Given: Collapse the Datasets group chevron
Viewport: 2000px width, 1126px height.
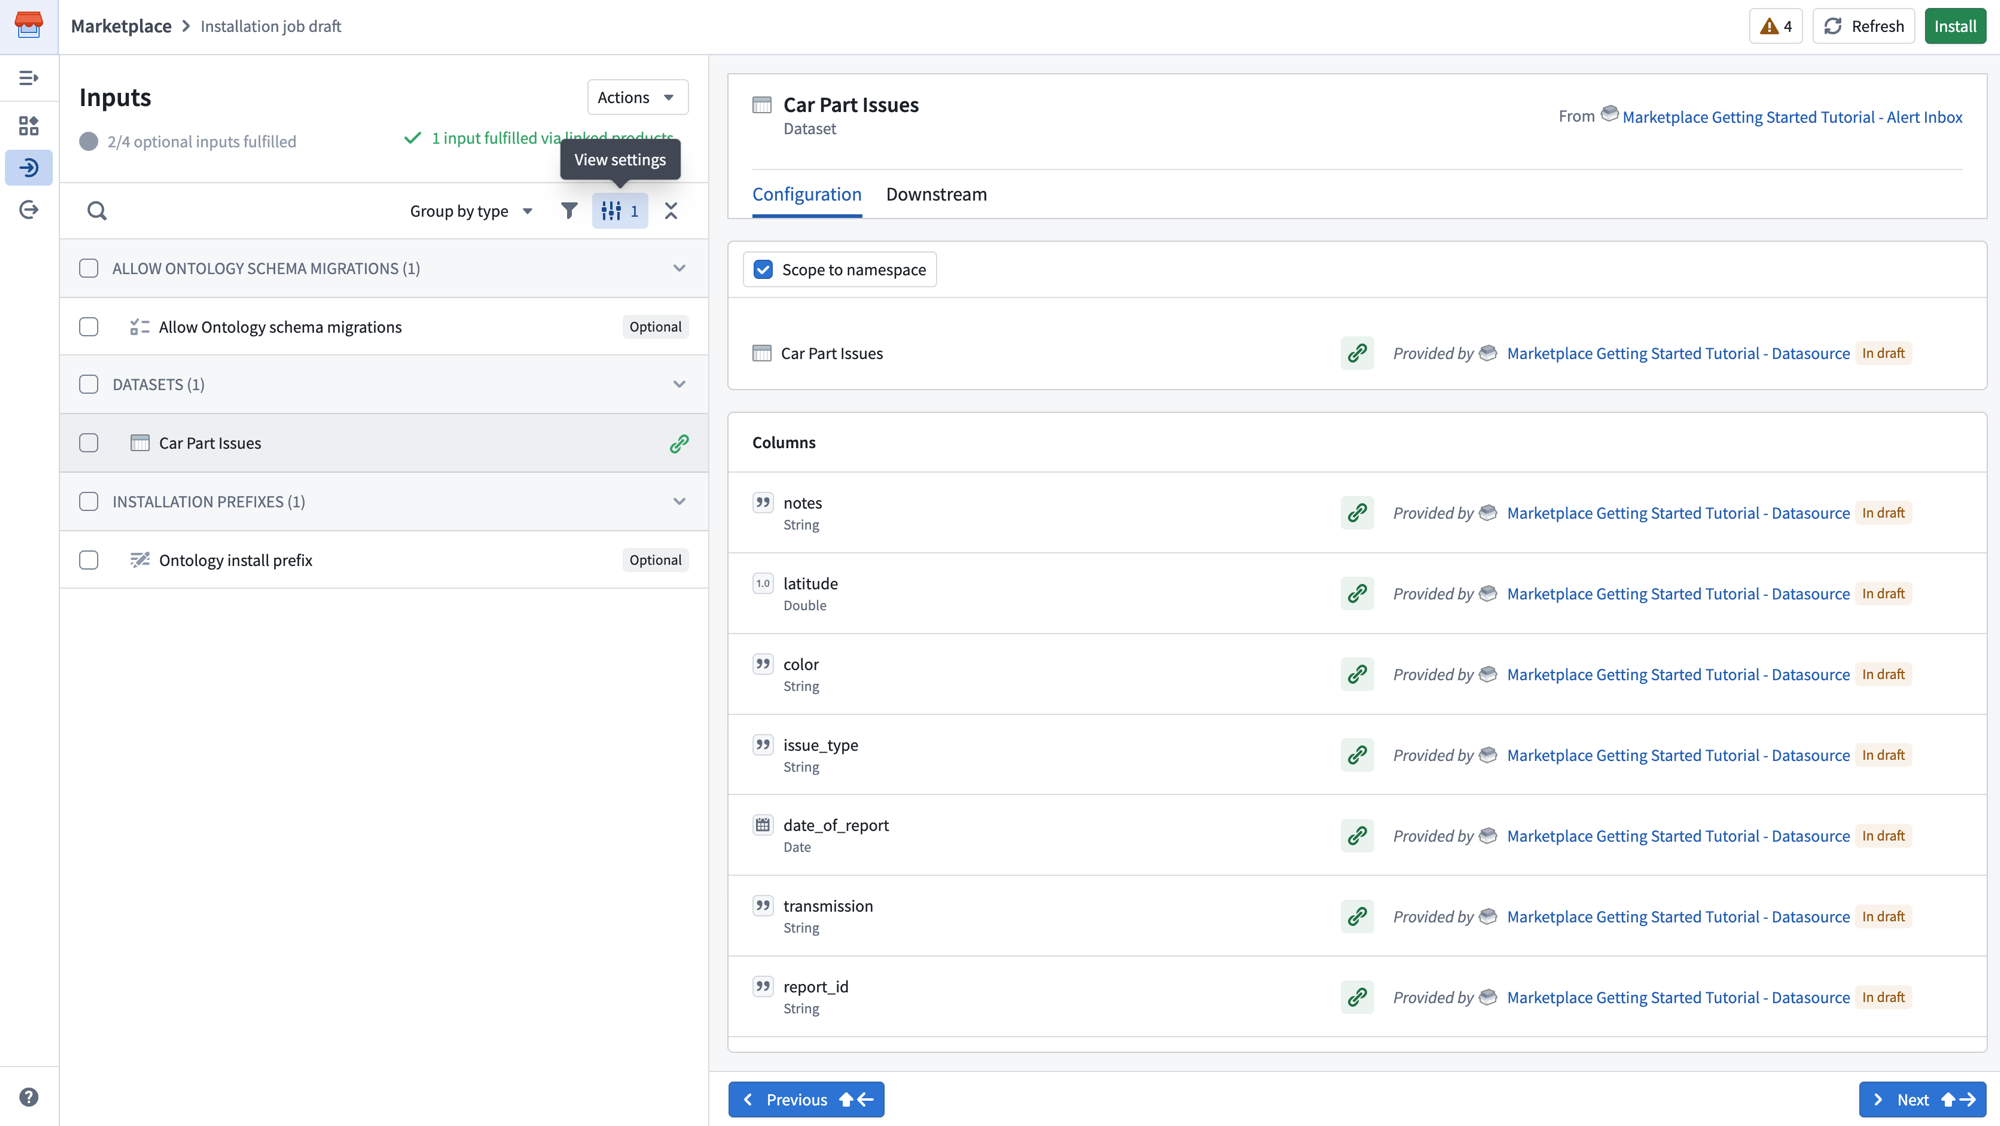Looking at the screenshot, I should (679, 384).
